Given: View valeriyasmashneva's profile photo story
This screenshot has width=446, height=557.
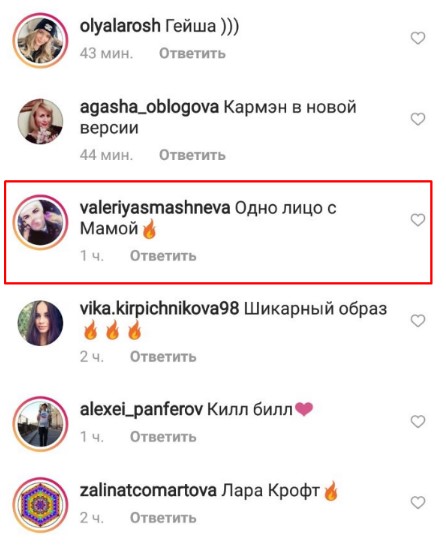Looking at the screenshot, I should point(40,222).
